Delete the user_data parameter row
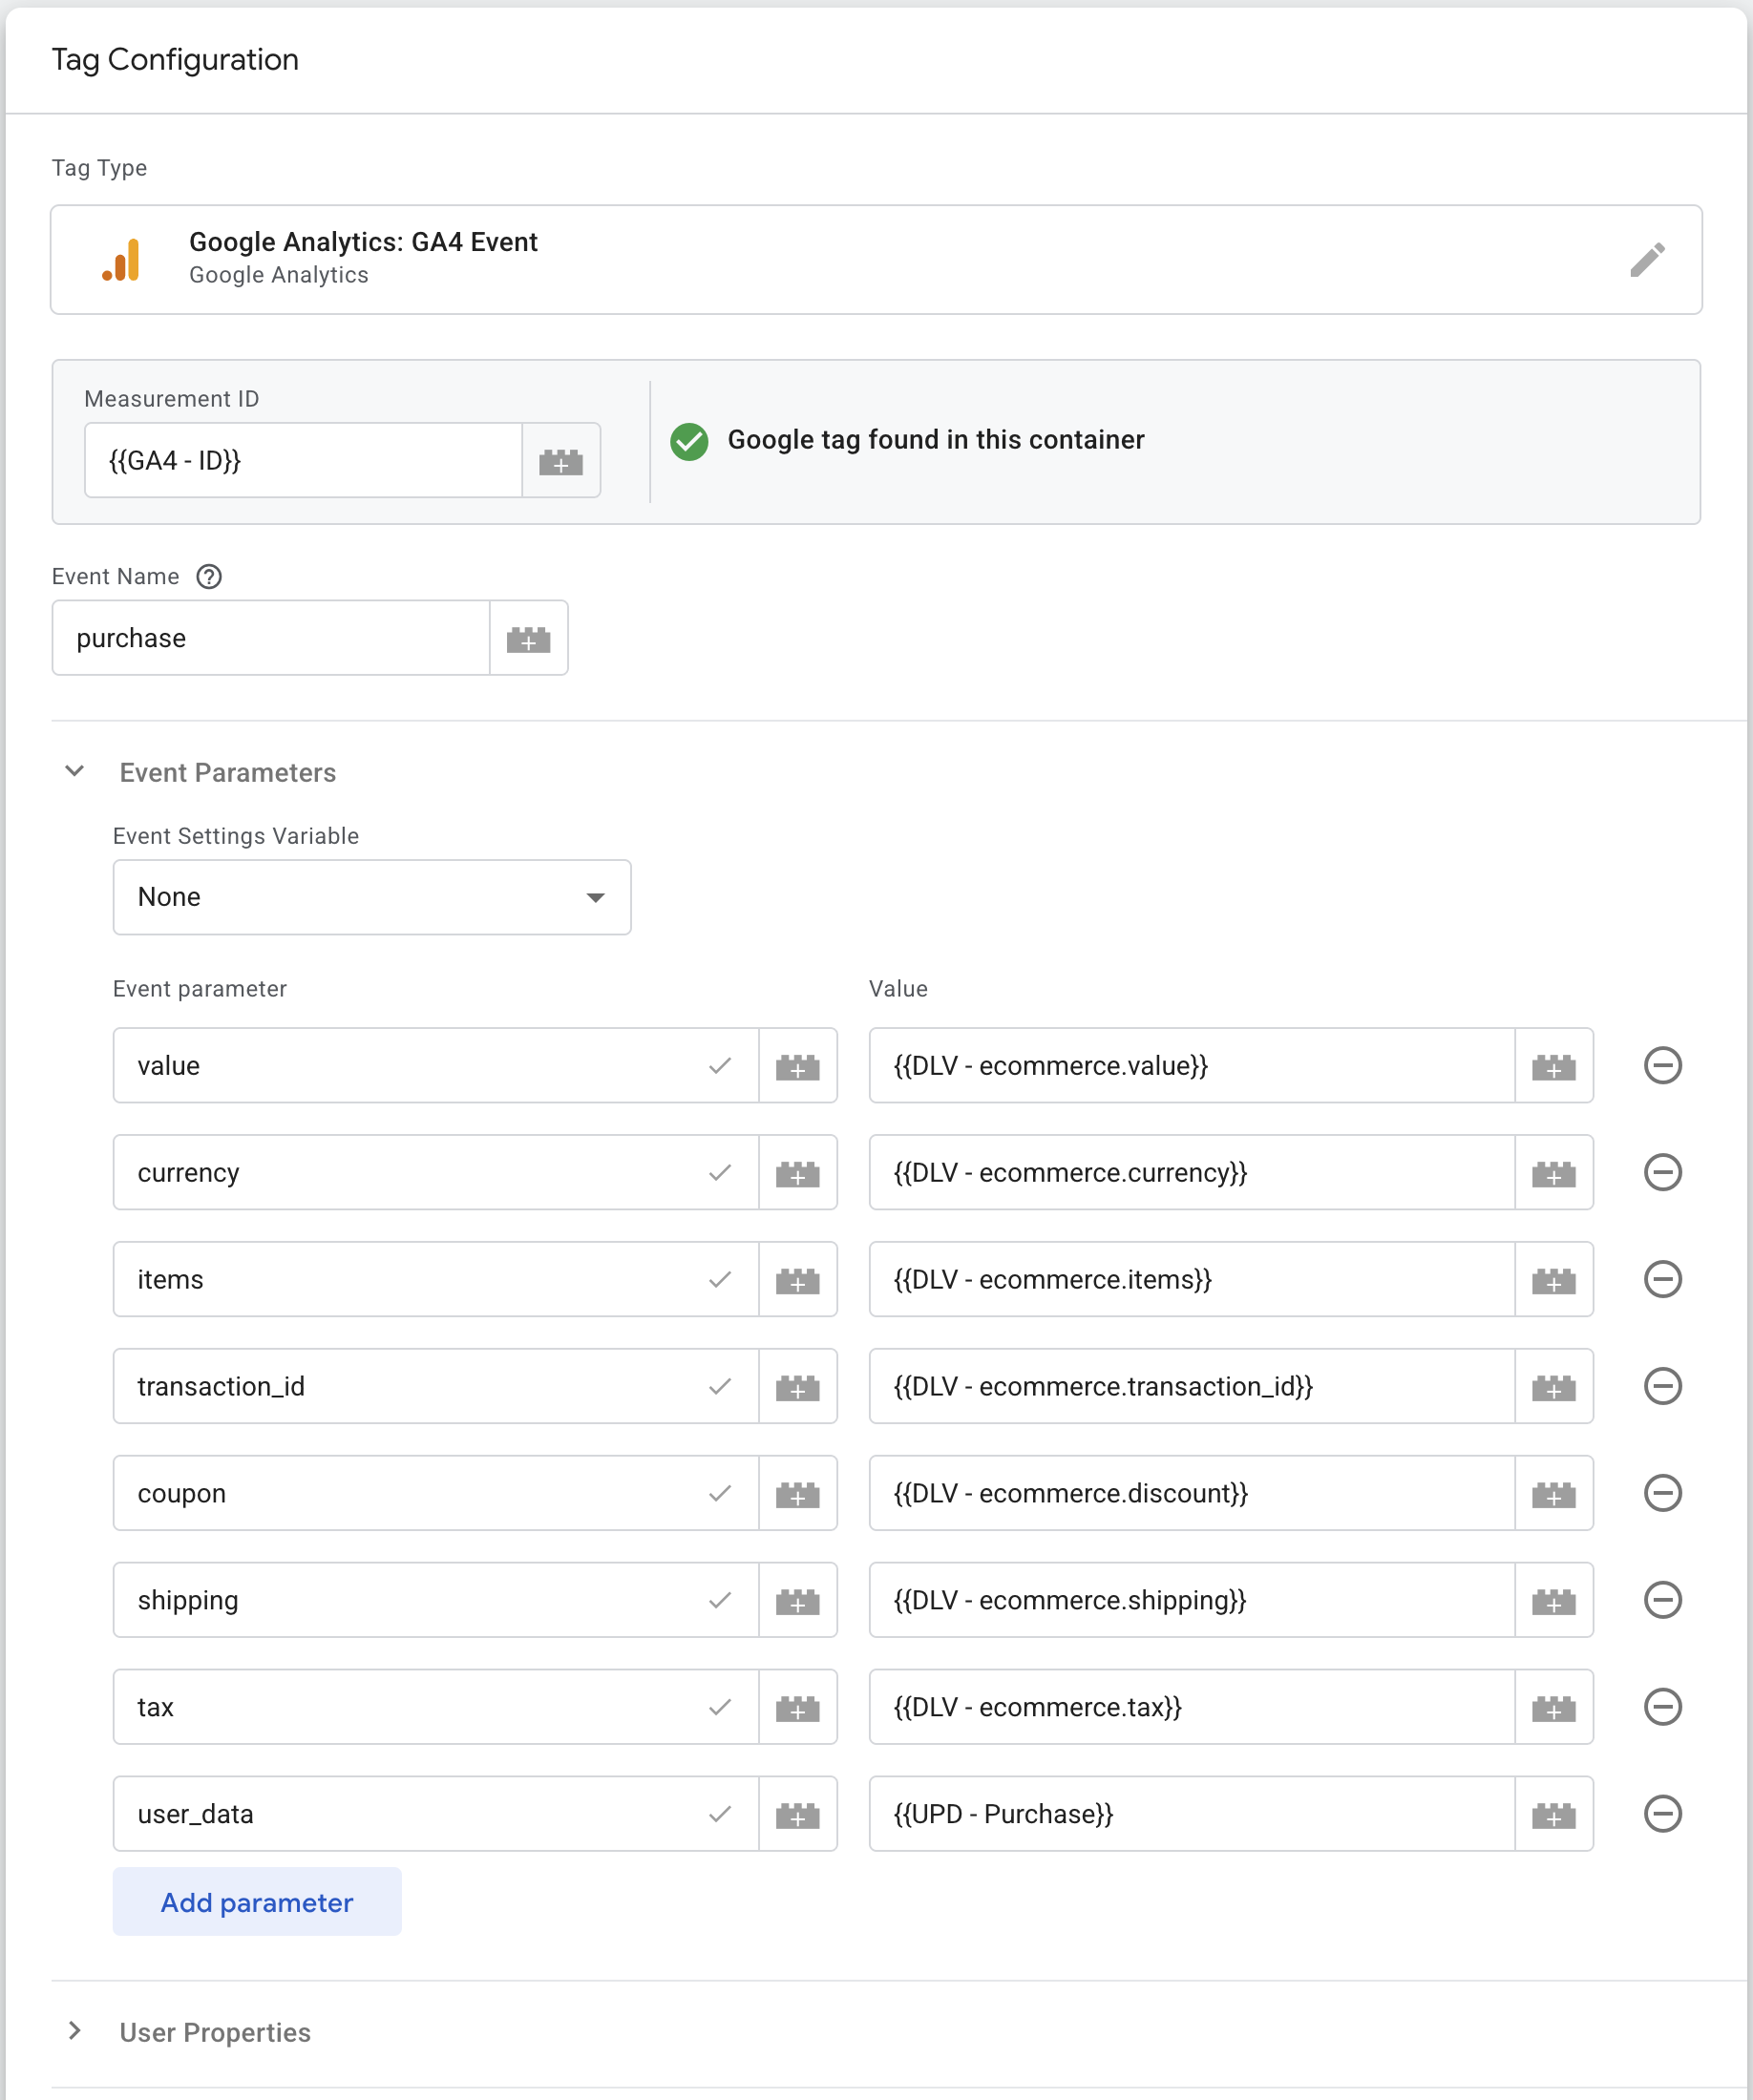Image resolution: width=1753 pixels, height=2100 pixels. tap(1662, 1814)
